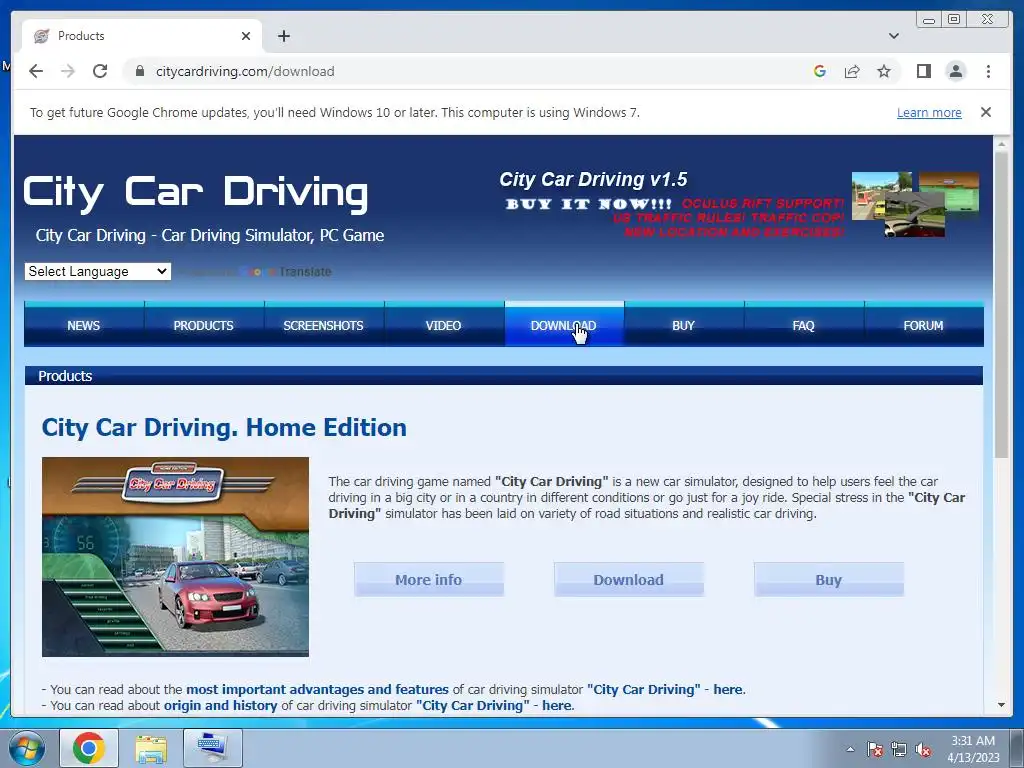Bookmark this page with star icon
Viewport: 1024px width, 768px height.
point(884,71)
